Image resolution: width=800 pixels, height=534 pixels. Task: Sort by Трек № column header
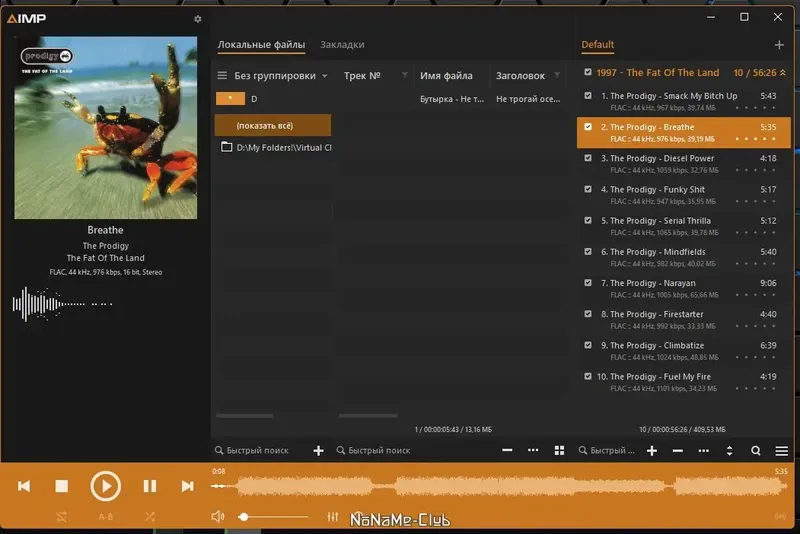click(362, 75)
